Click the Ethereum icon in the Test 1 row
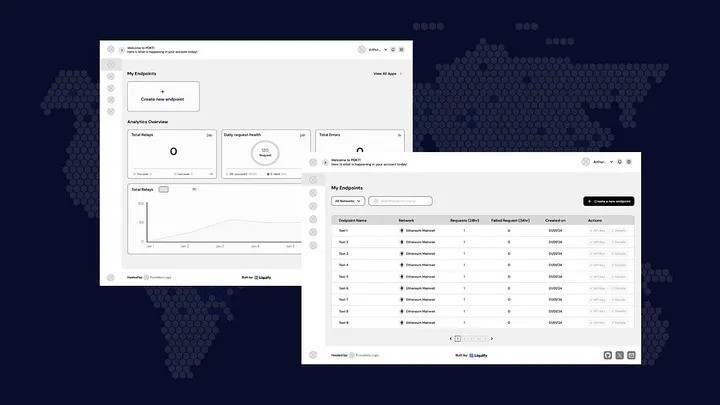 click(402, 231)
